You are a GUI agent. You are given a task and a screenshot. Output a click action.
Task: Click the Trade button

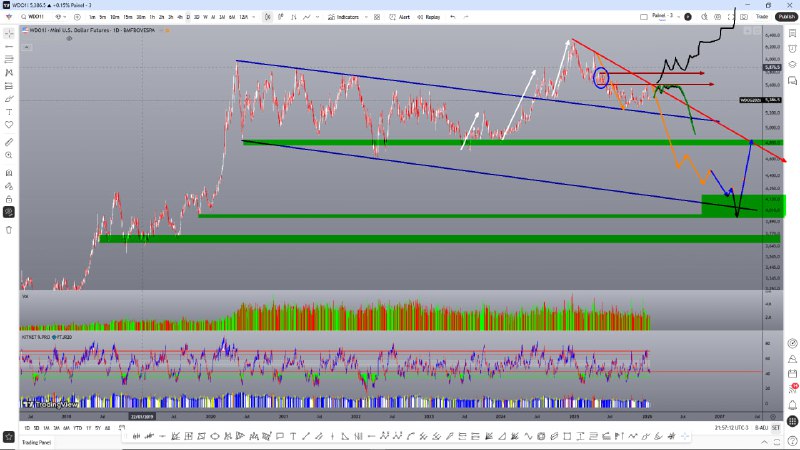point(760,17)
